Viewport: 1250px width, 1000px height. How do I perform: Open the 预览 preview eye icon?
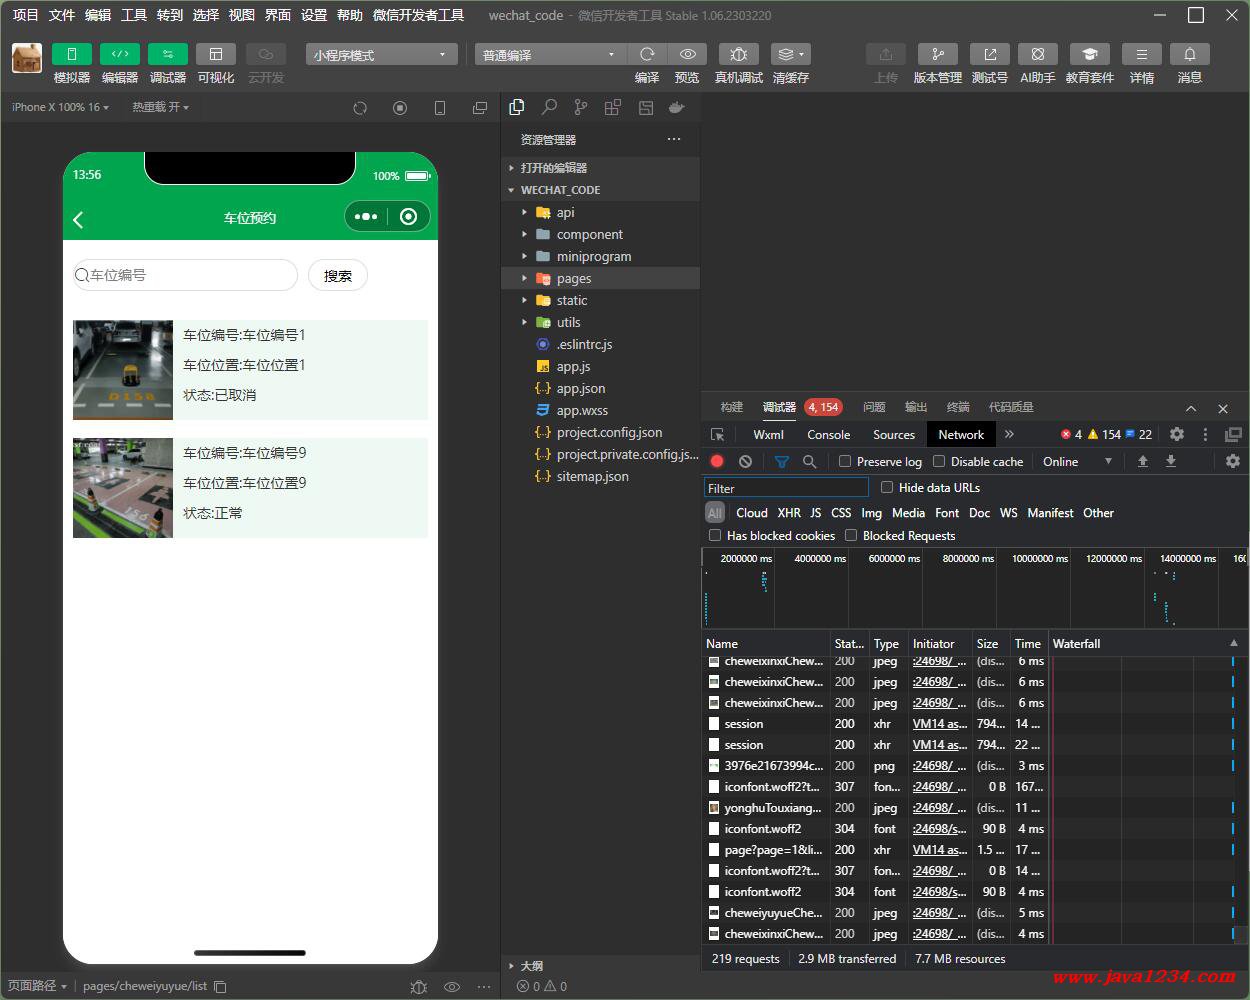coord(687,54)
